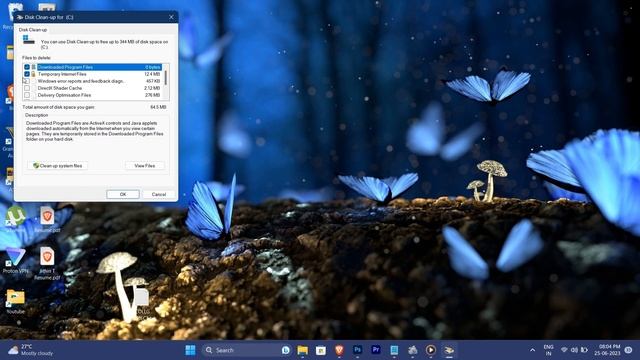The image size is (640, 360).
Task: Open the weather widget showing 27°C
Action: [31, 350]
